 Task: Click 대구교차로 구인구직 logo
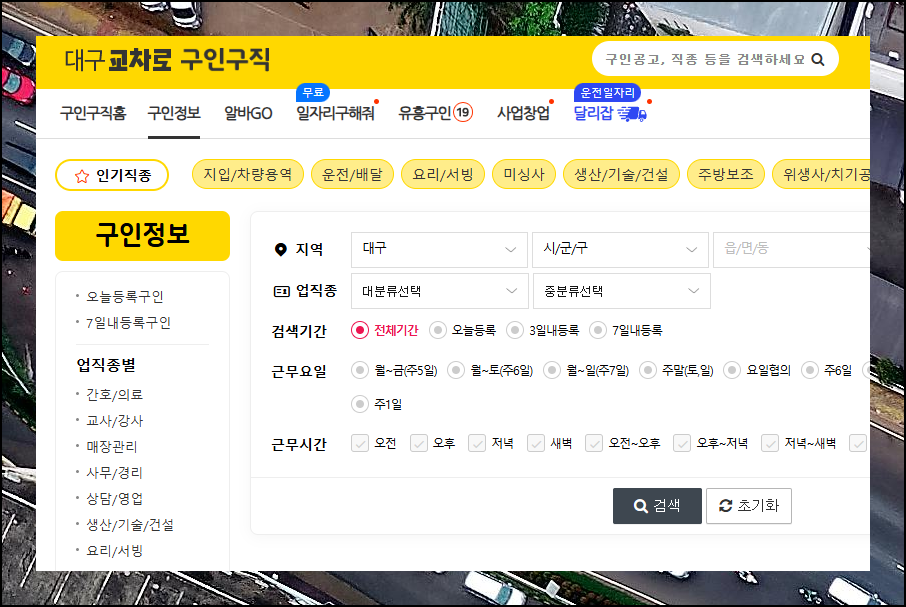(x=167, y=59)
